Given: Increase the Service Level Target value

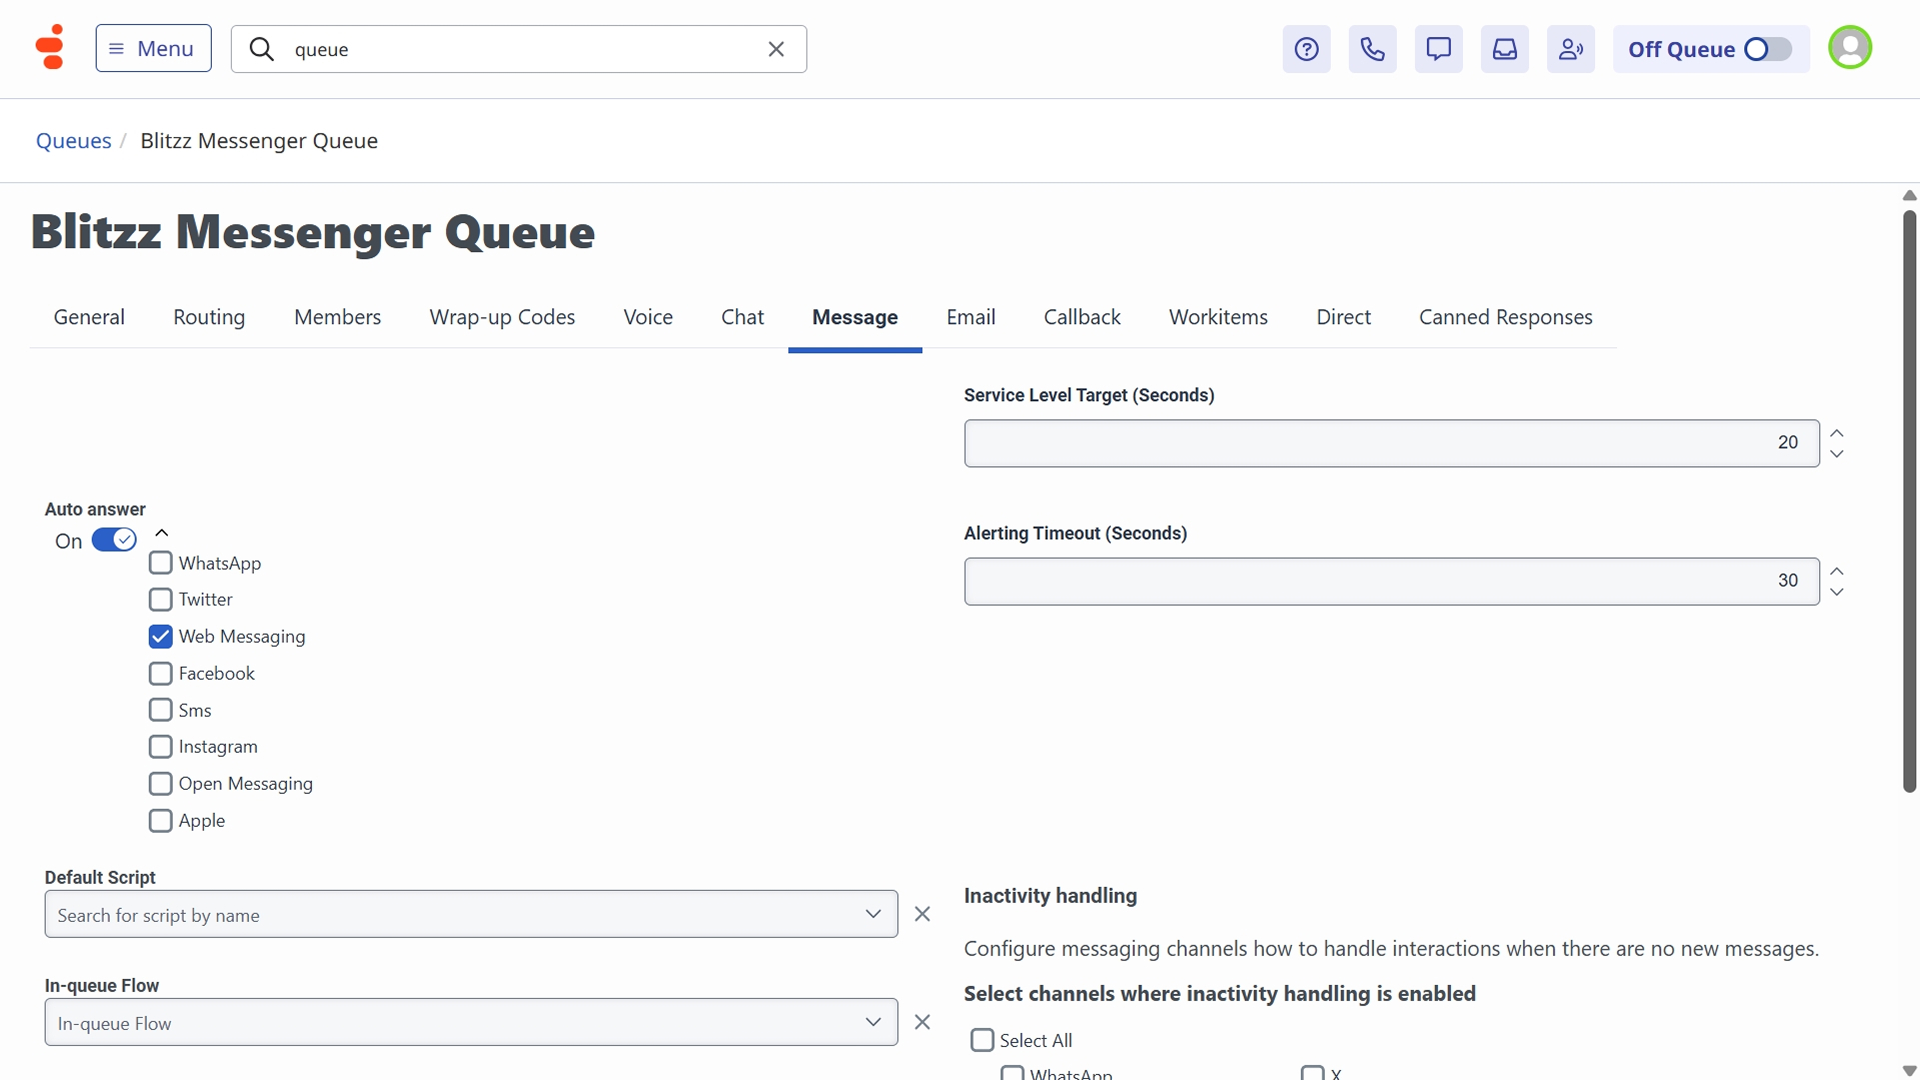Looking at the screenshot, I should point(1837,433).
